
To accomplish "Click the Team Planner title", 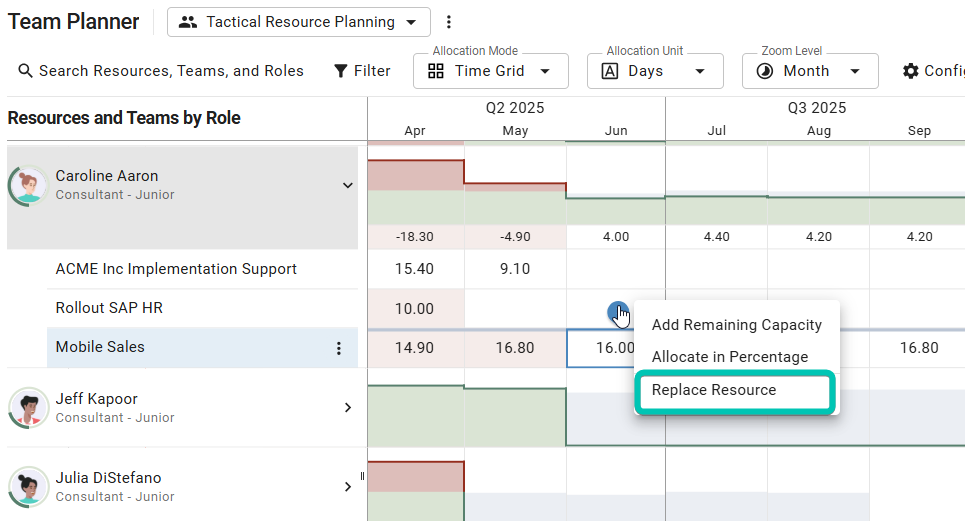I will 73,22.
